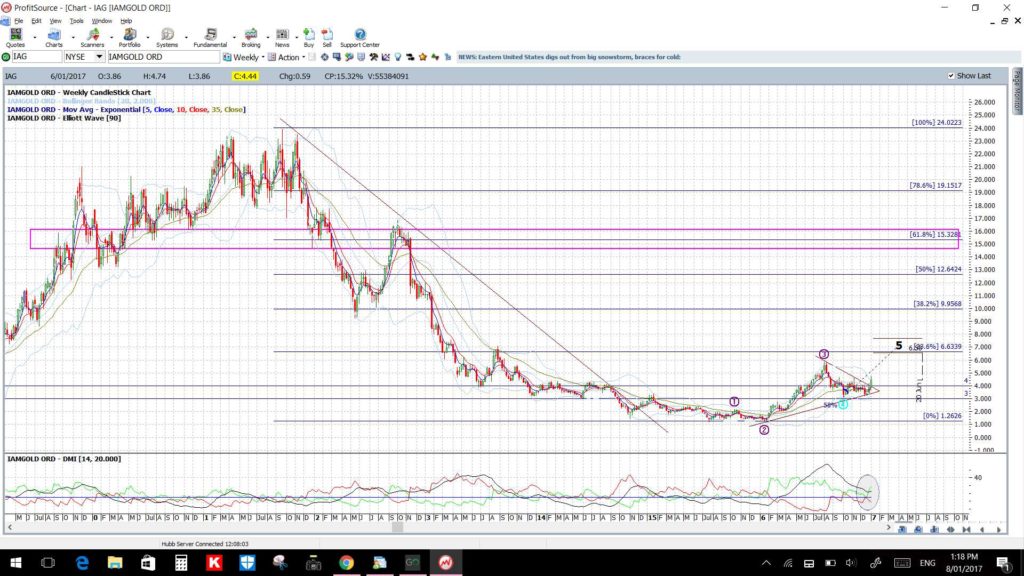This screenshot has width=1024, height=576.
Task: Expand the dropdown arrow next to Quotes
Action: tap(35, 38)
